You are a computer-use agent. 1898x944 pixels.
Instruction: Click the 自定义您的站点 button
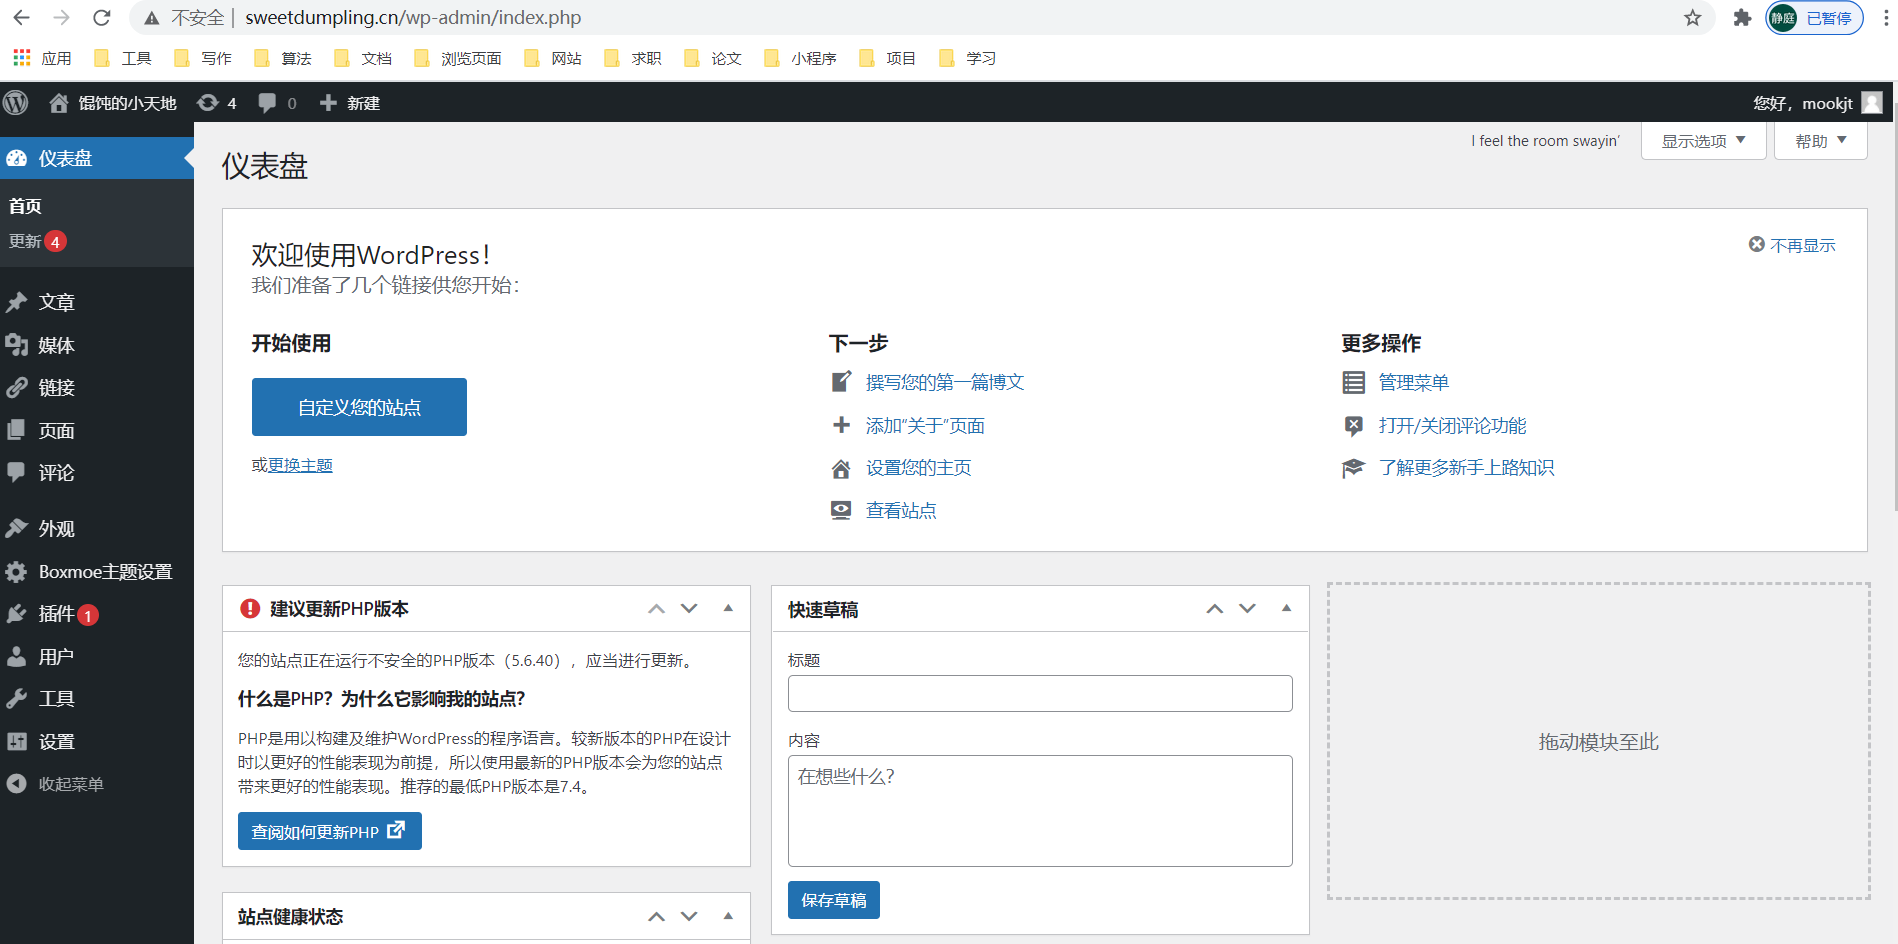[359, 407]
